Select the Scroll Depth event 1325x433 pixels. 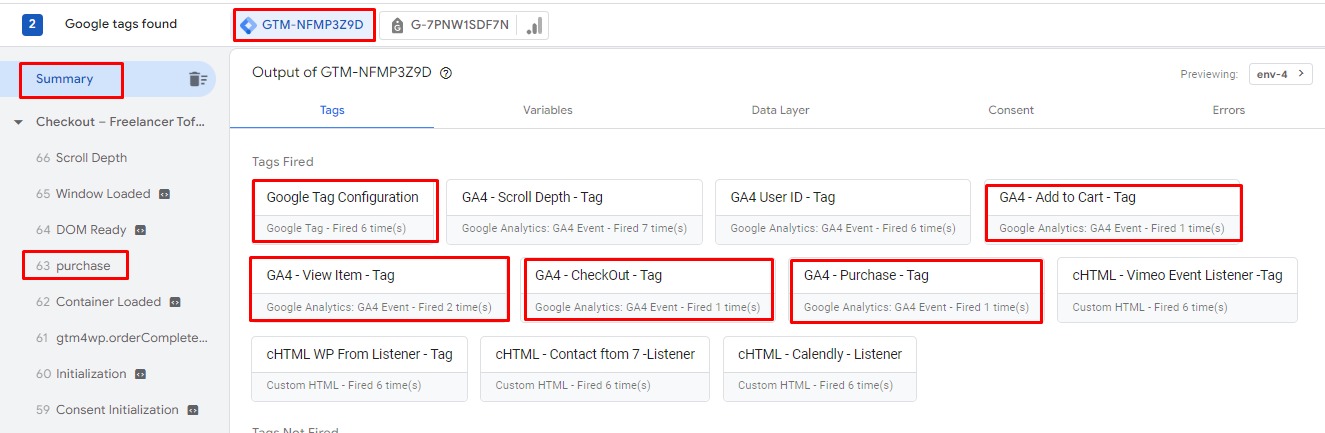pyautogui.click(x=91, y=158)
